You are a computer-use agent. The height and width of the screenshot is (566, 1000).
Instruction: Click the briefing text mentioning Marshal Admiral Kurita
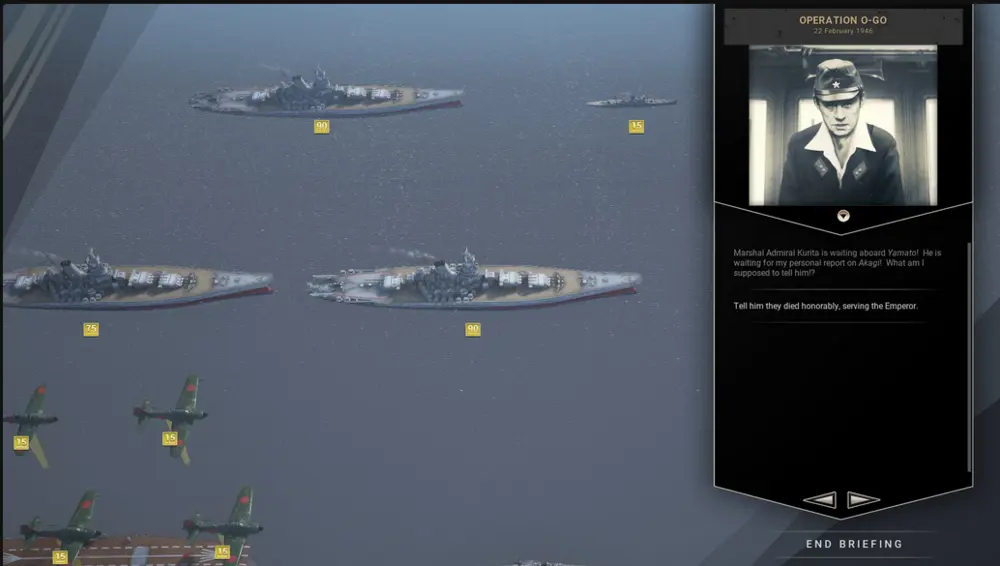[837, 262]
